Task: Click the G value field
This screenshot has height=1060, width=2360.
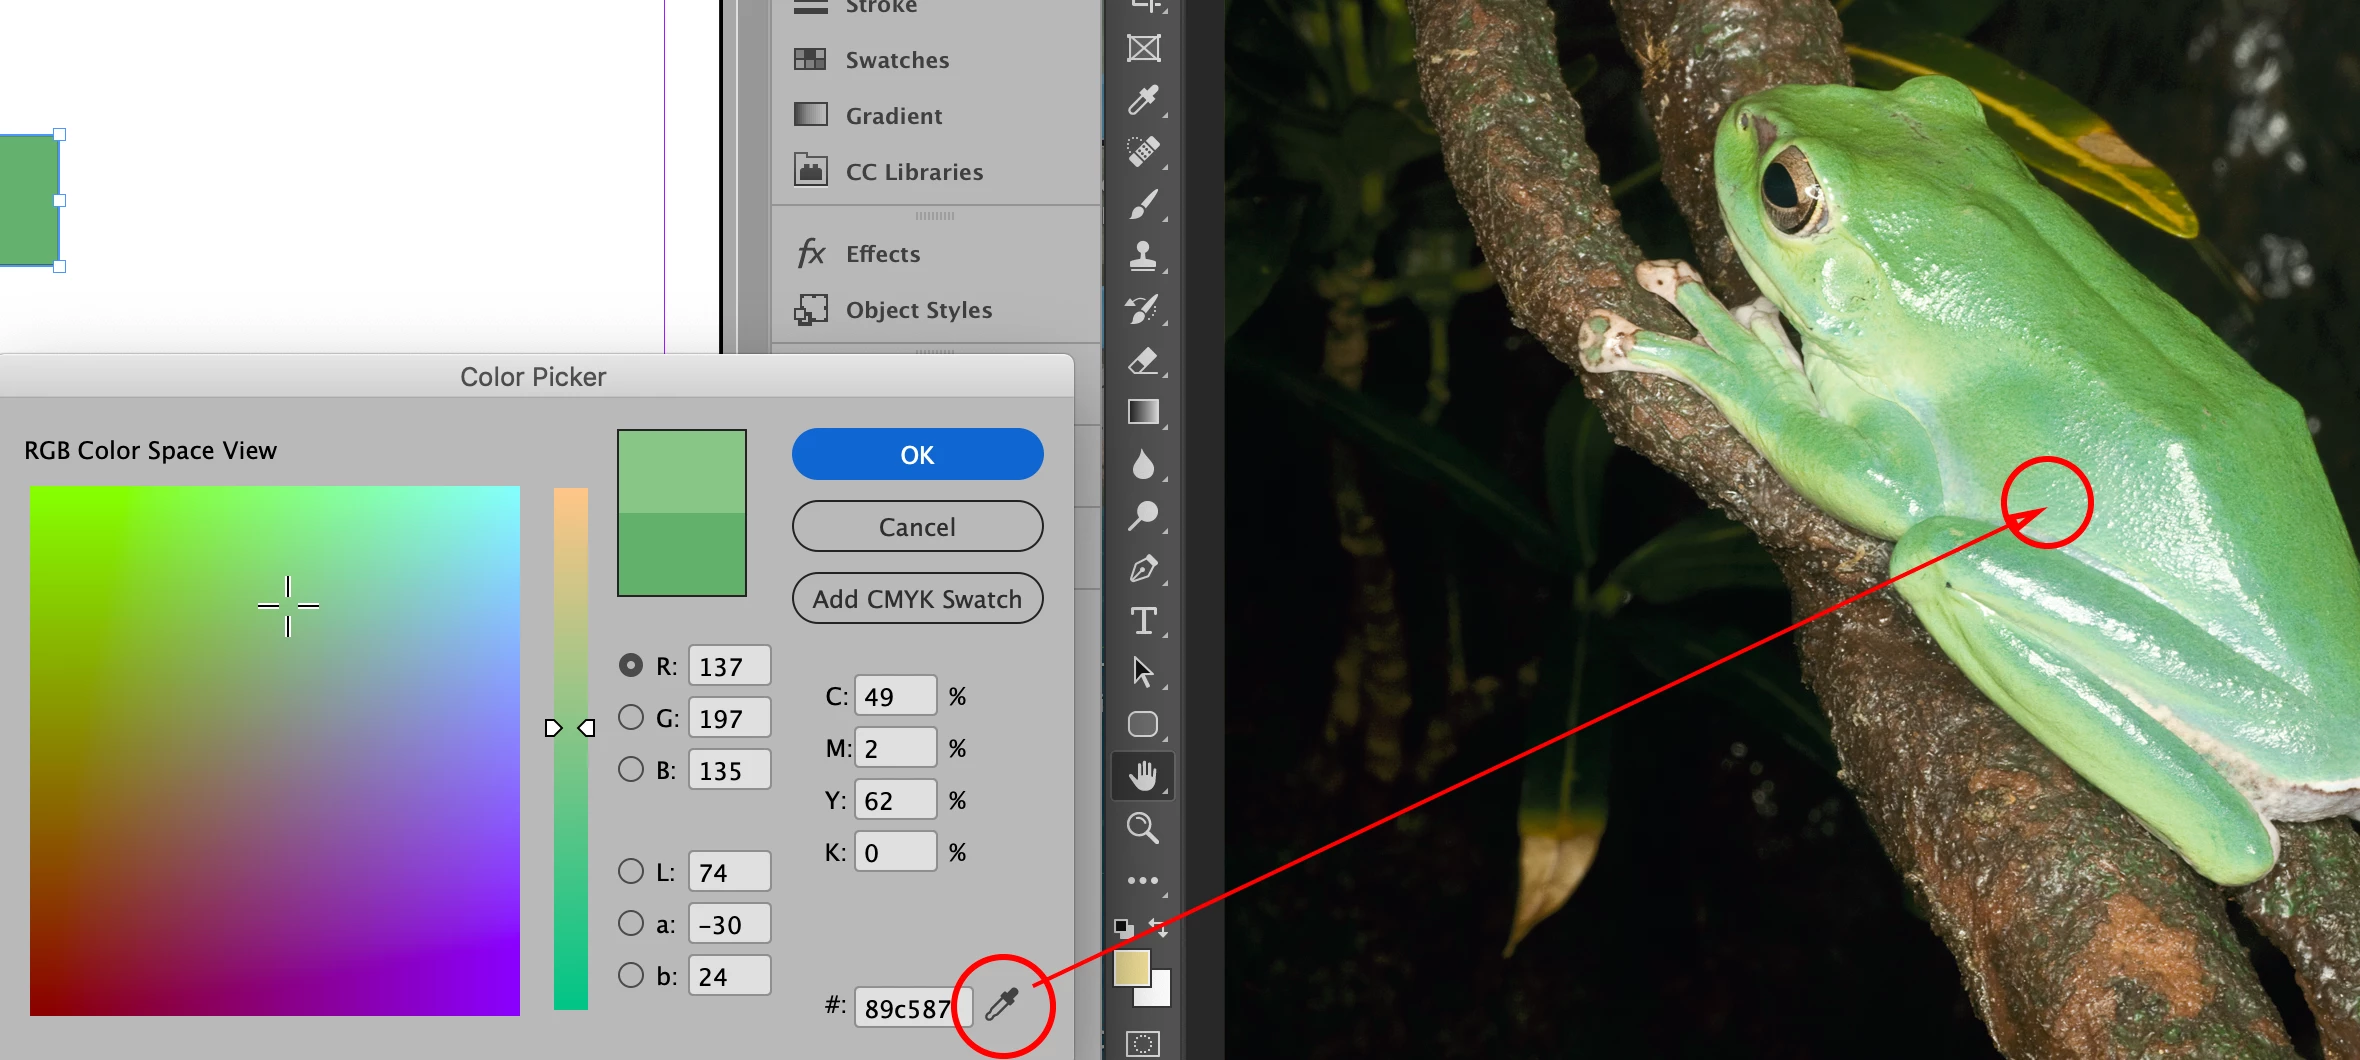Action: (x=730, y=718)
